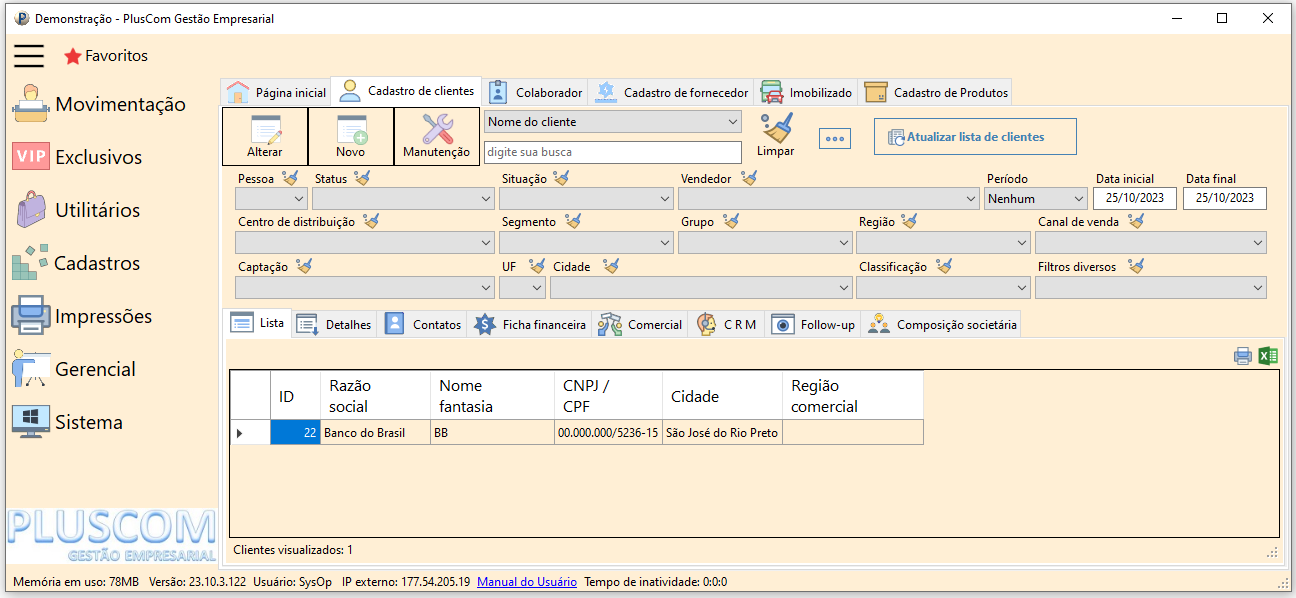The height and width of the screenshot is (598, 1296).
Task: Select the Banco do Brasil row
Action: point(364,433)
